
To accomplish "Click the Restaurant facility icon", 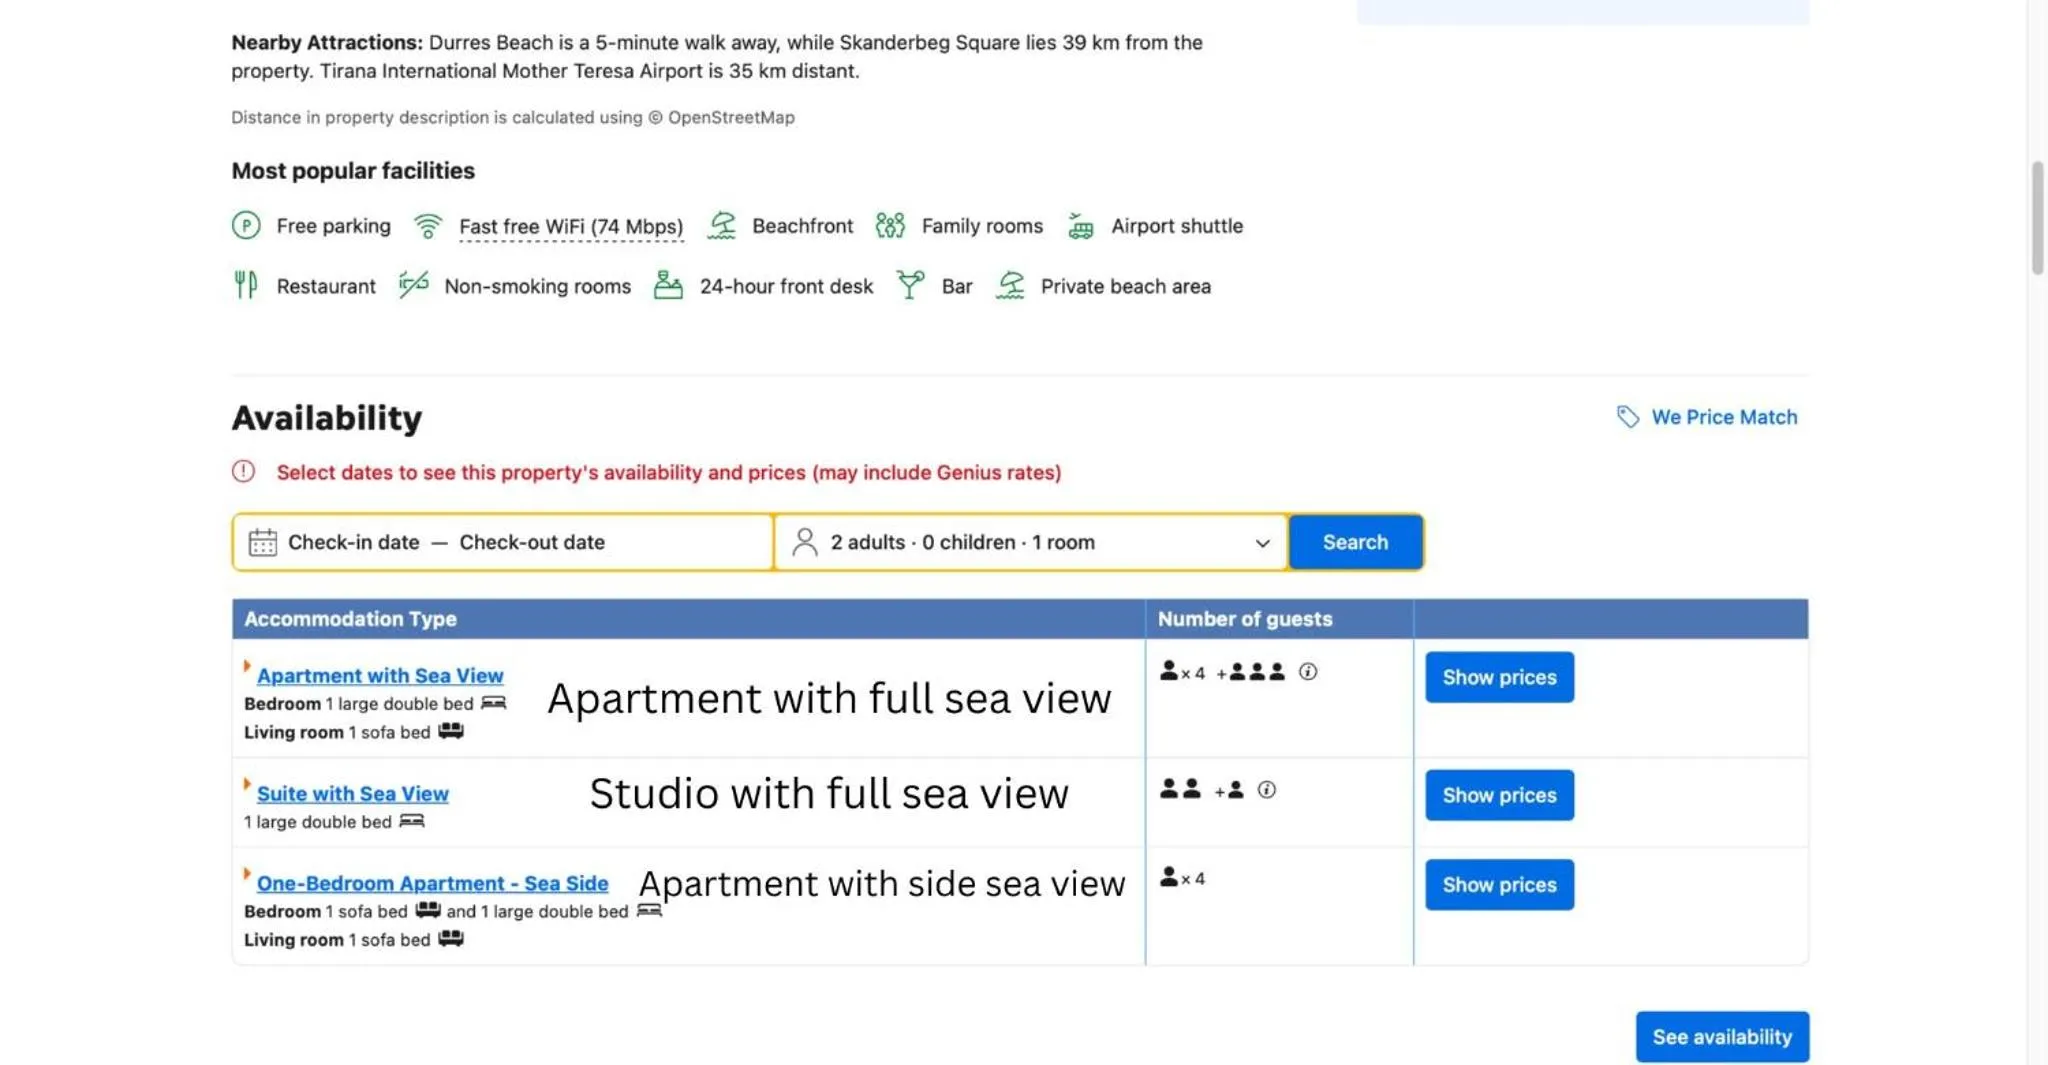I will (245, 285).
